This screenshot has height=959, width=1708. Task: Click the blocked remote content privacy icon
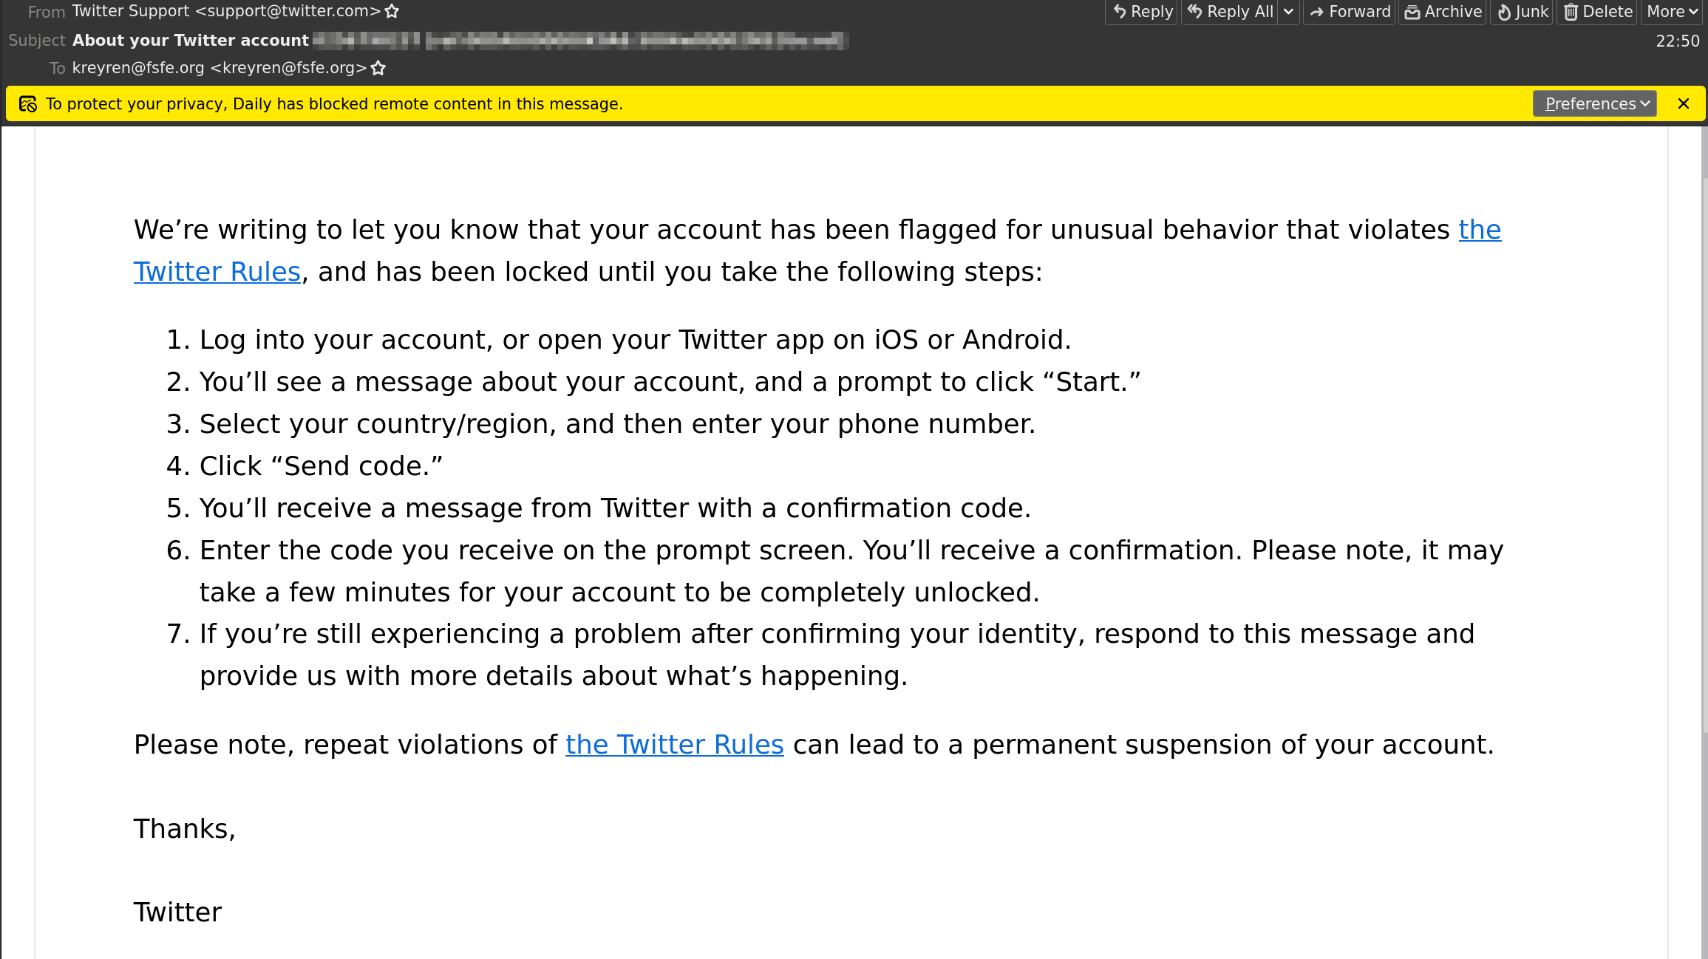click(x=28, y=104)
